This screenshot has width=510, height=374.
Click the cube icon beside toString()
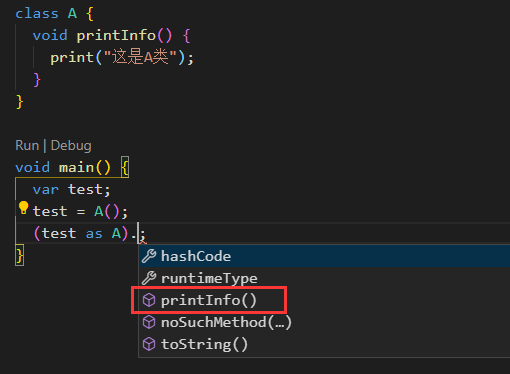[x=149, y=344]
